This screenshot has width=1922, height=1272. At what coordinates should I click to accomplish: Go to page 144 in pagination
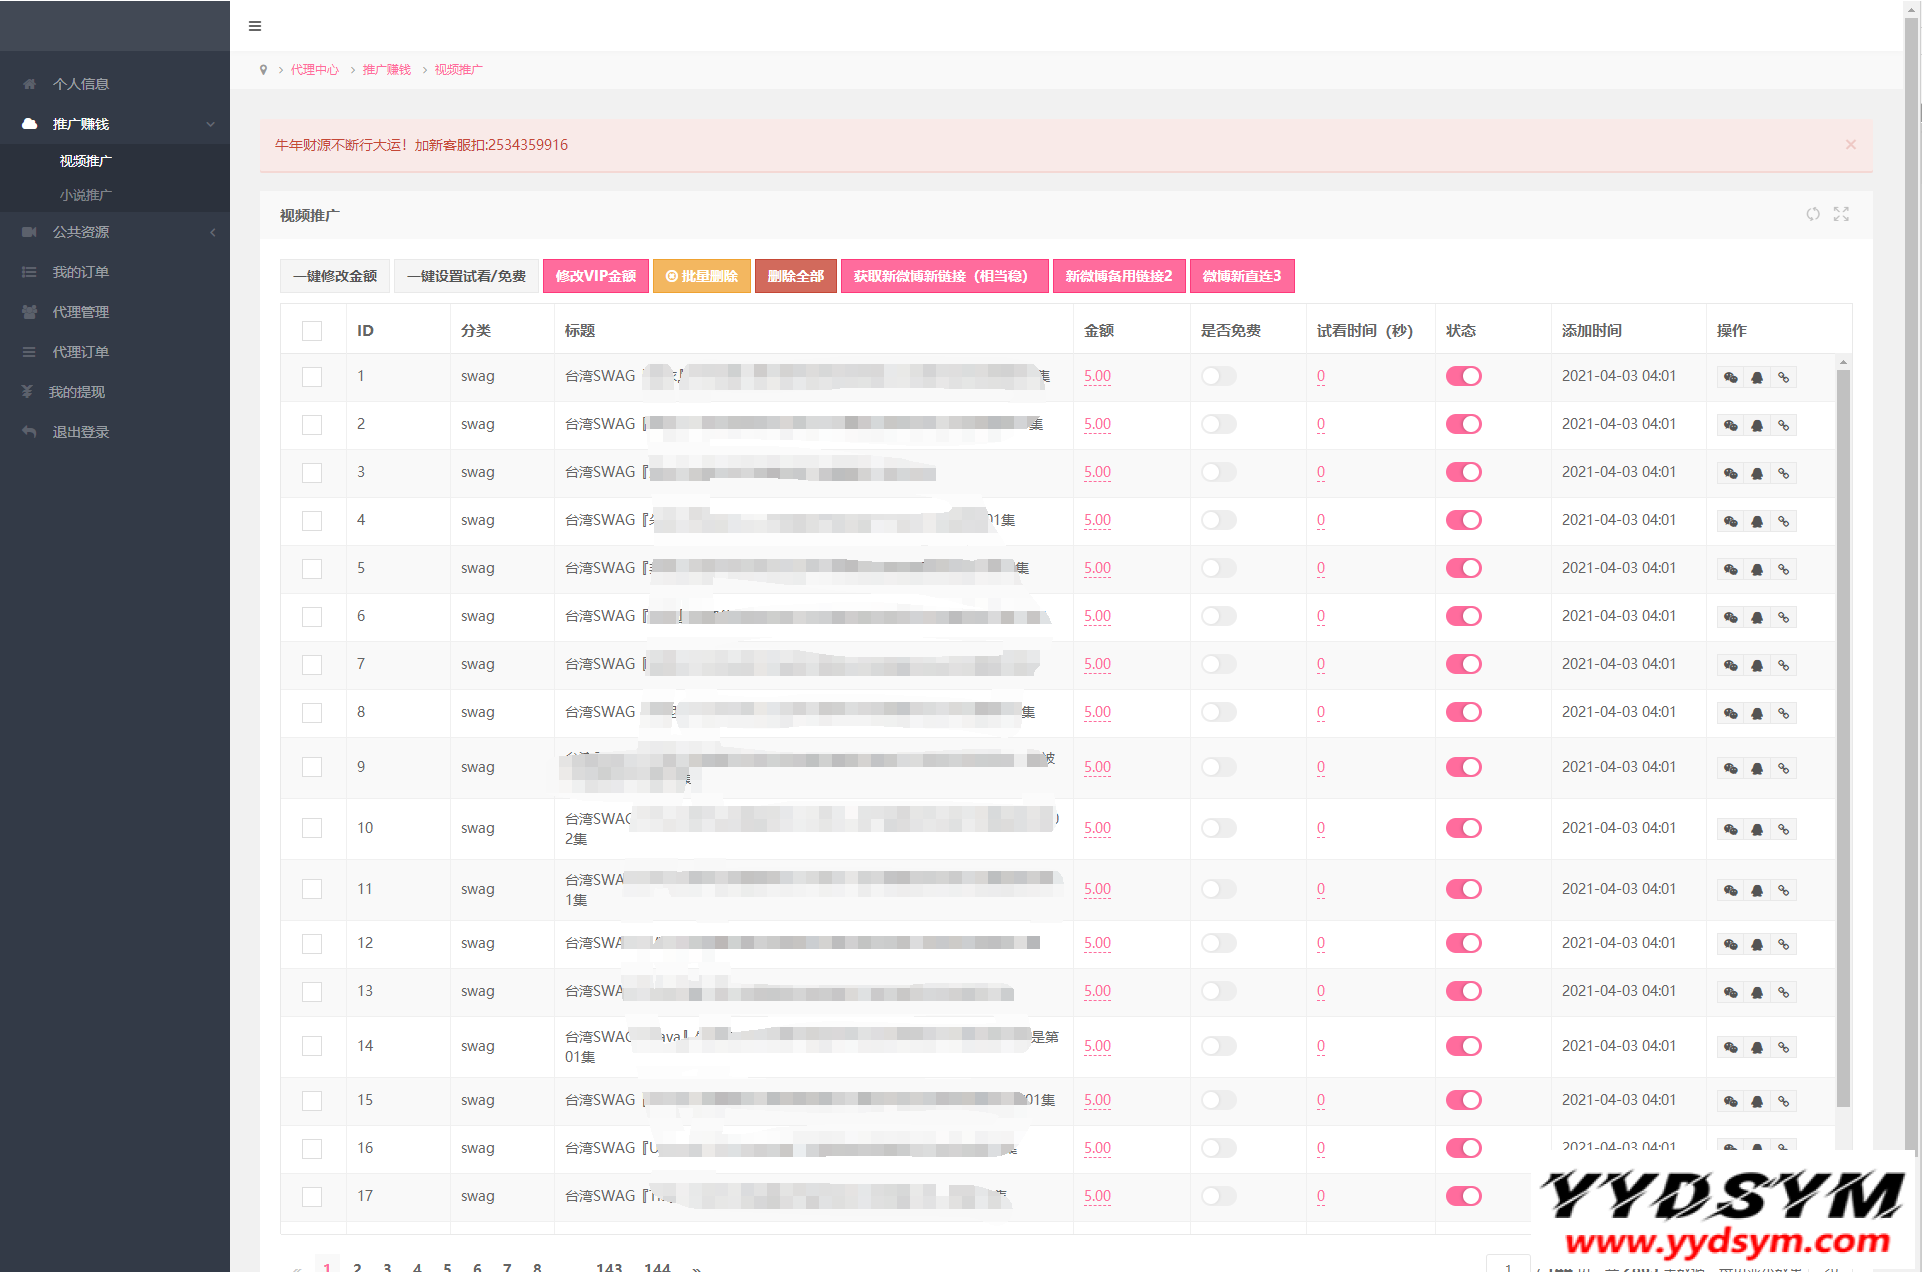(657, 1266)
